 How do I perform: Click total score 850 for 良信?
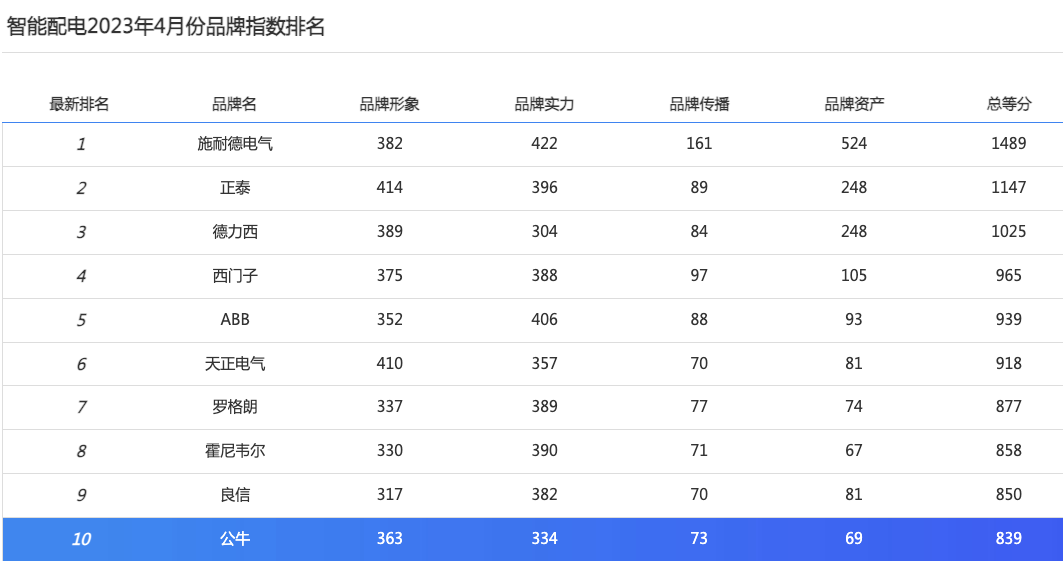1009,495
